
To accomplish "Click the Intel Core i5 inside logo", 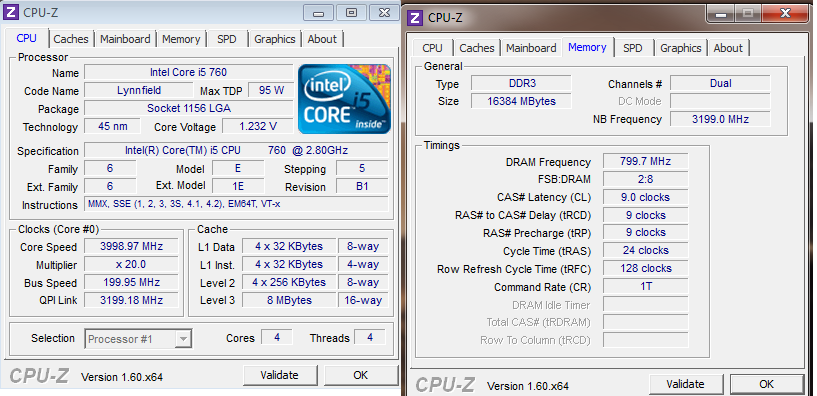I will point(344,99).
